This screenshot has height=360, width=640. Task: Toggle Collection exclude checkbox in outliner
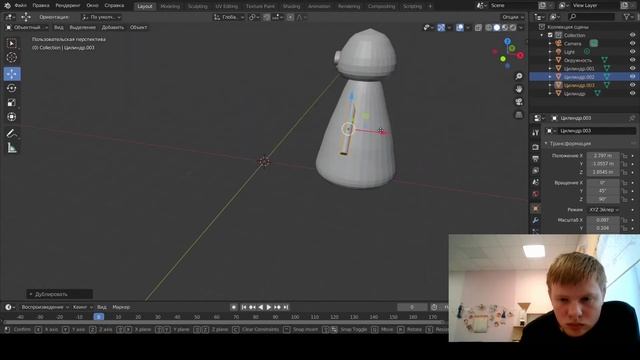click(550, 35)
